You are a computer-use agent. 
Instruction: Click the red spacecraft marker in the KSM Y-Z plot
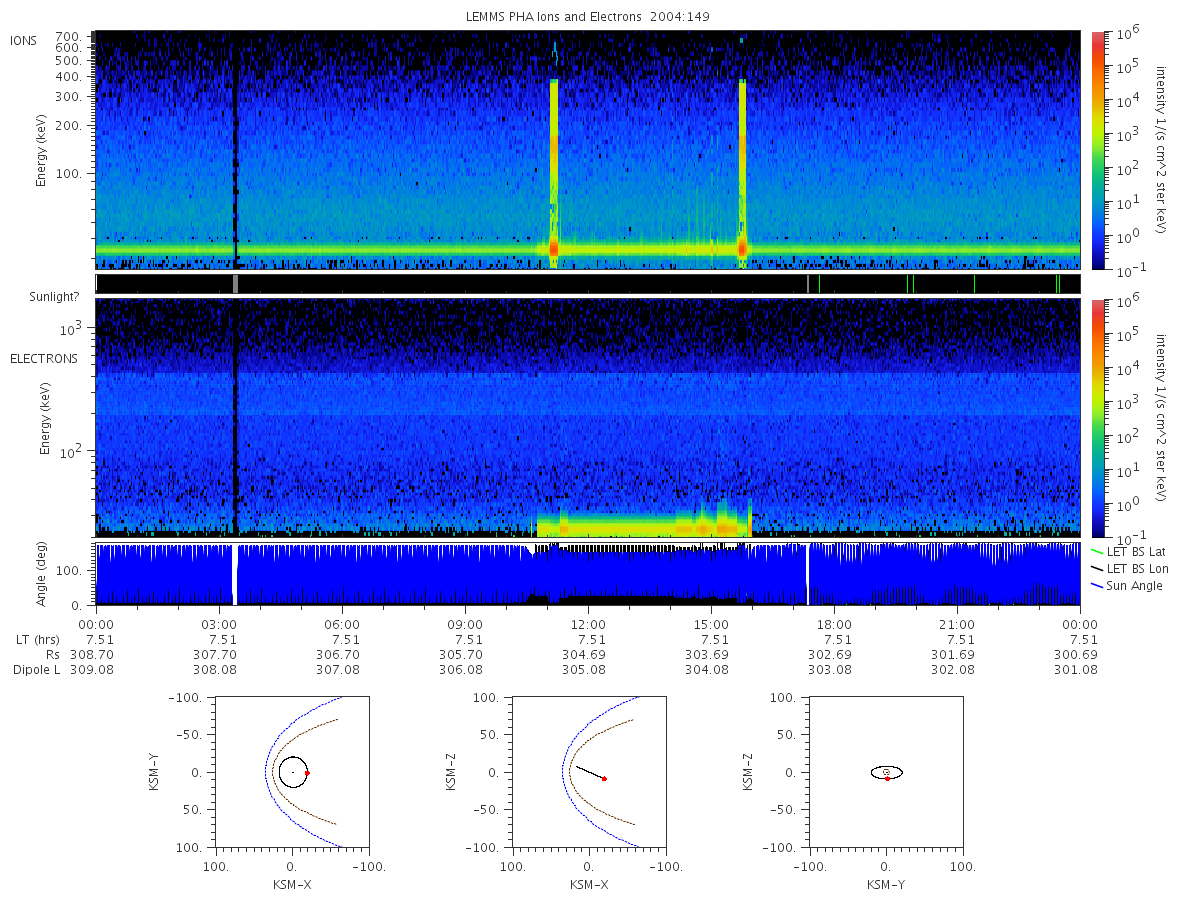click(887, 778)
